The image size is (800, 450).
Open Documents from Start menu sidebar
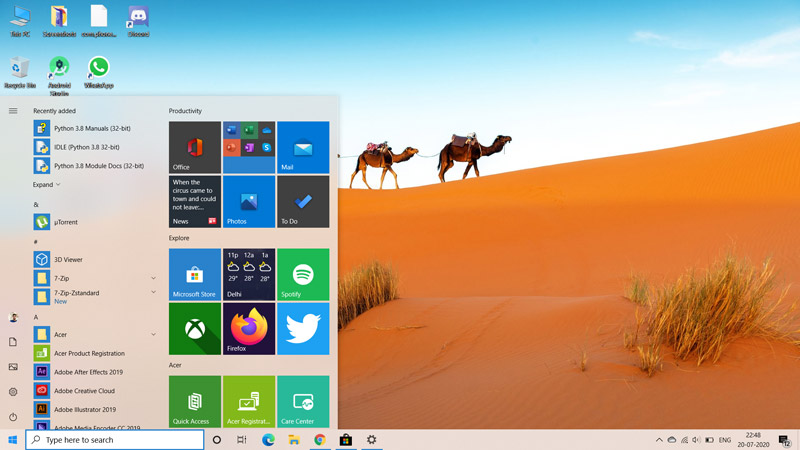13,342
